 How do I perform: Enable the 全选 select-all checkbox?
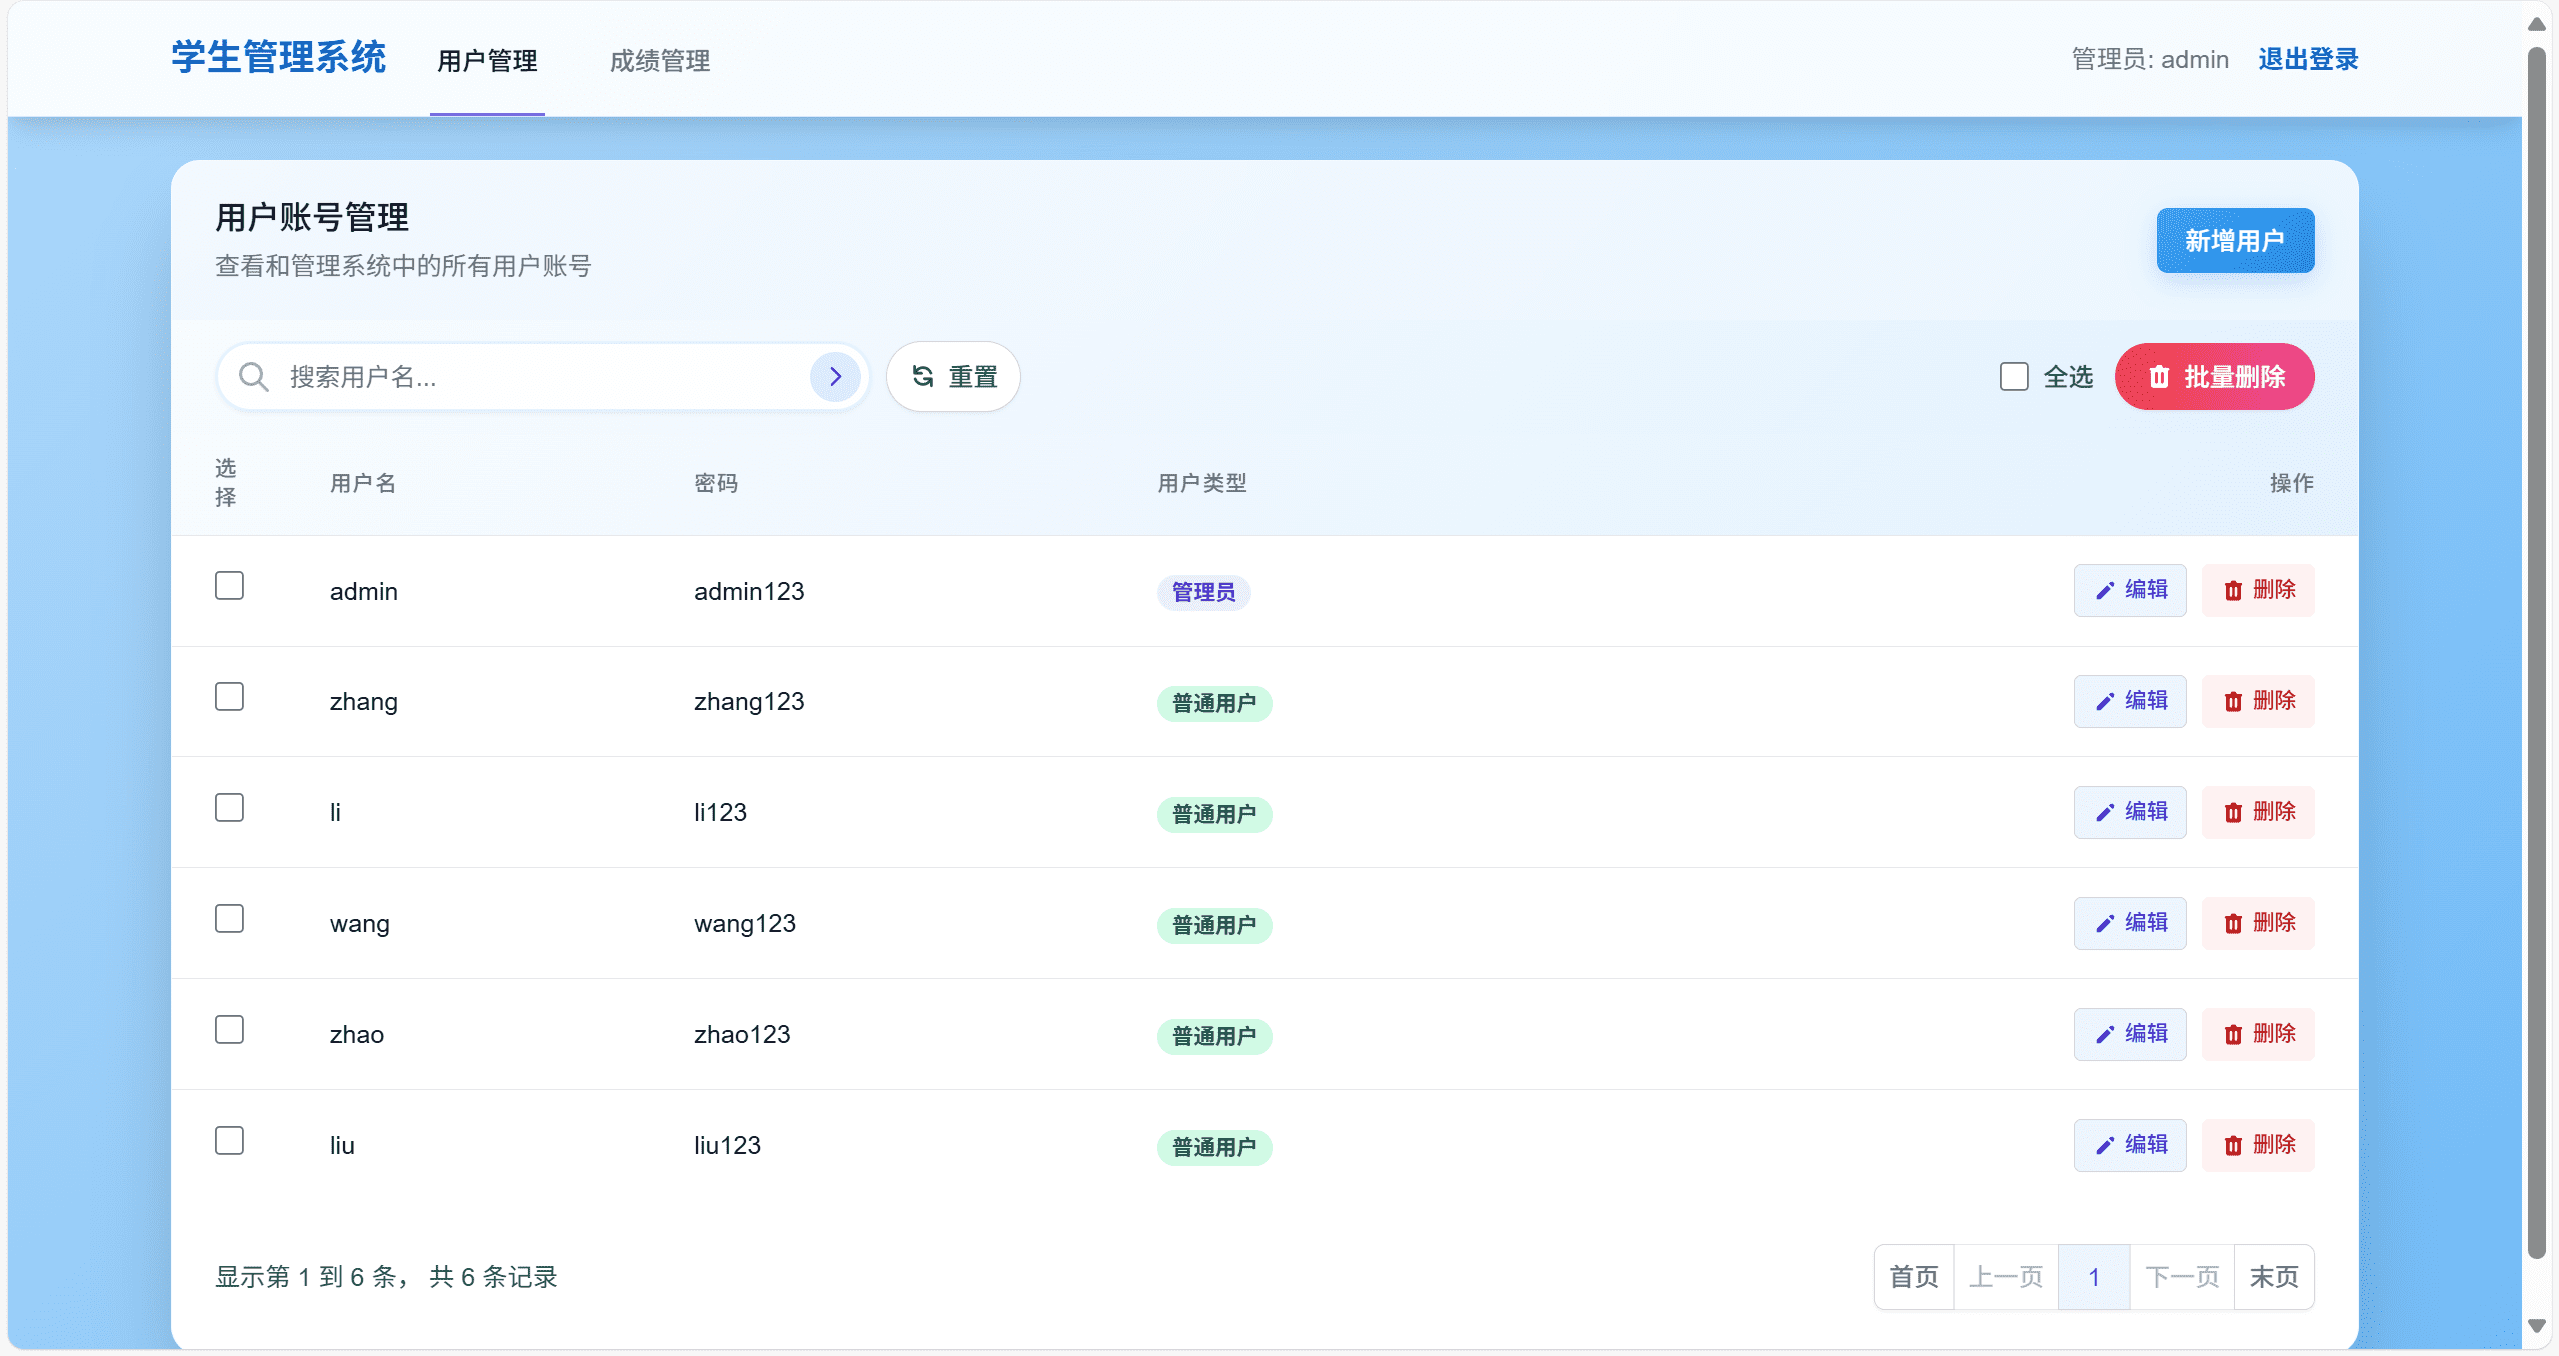point(2013,377)
